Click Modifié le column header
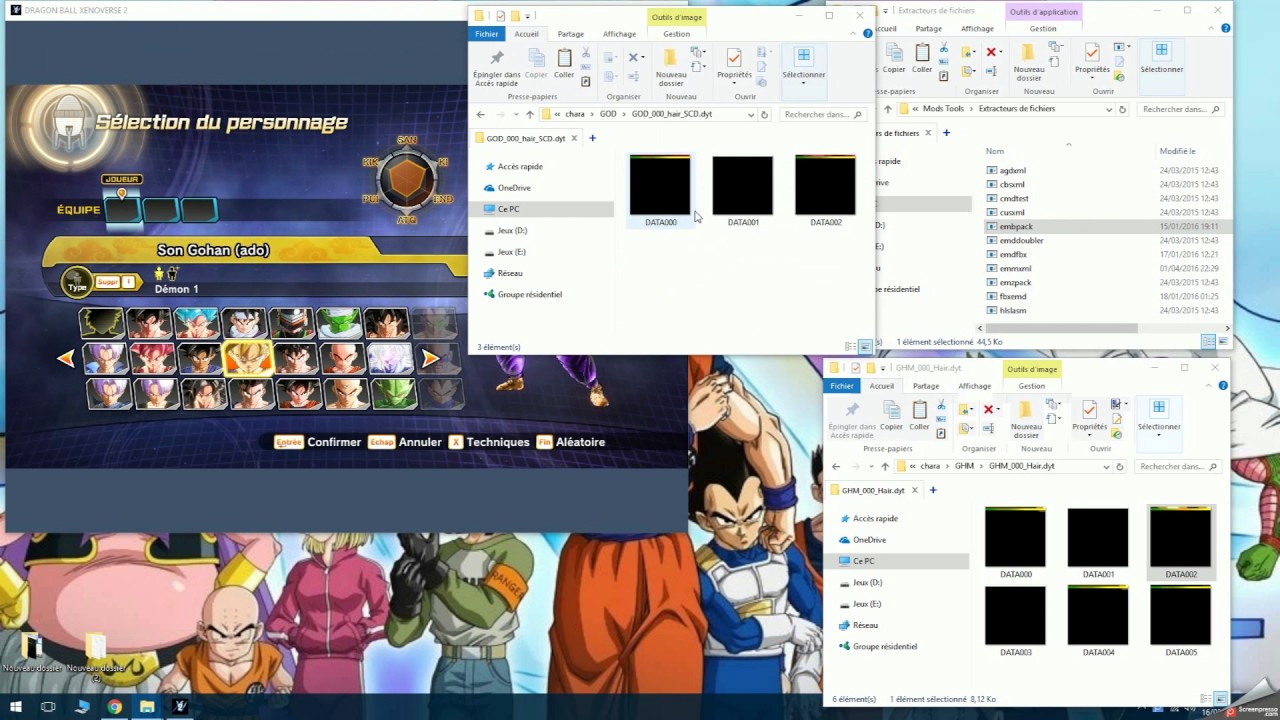 1178,151
